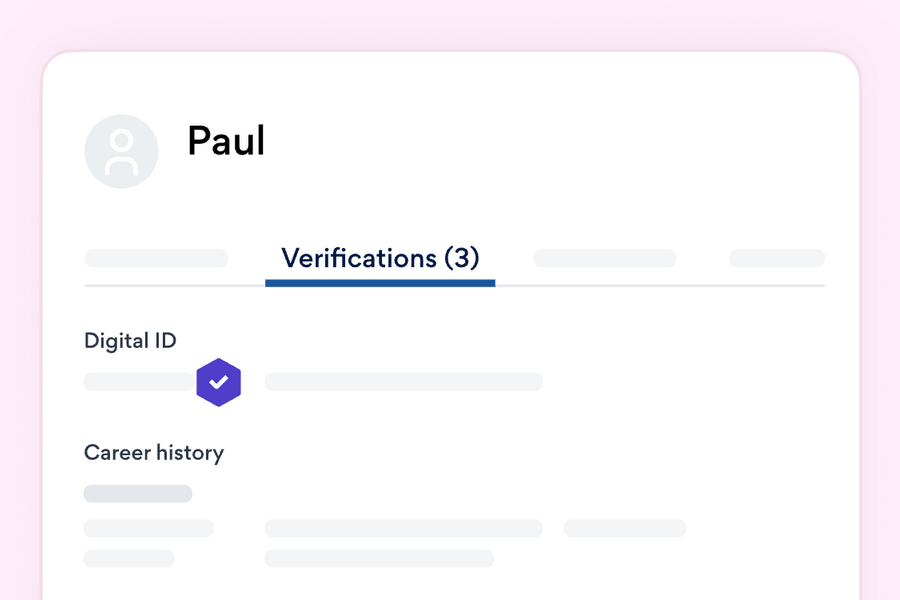Viewport: 900px width, 600px height.
Task: Open the far-right placeholder tab
Action: (x=777, y=258)
